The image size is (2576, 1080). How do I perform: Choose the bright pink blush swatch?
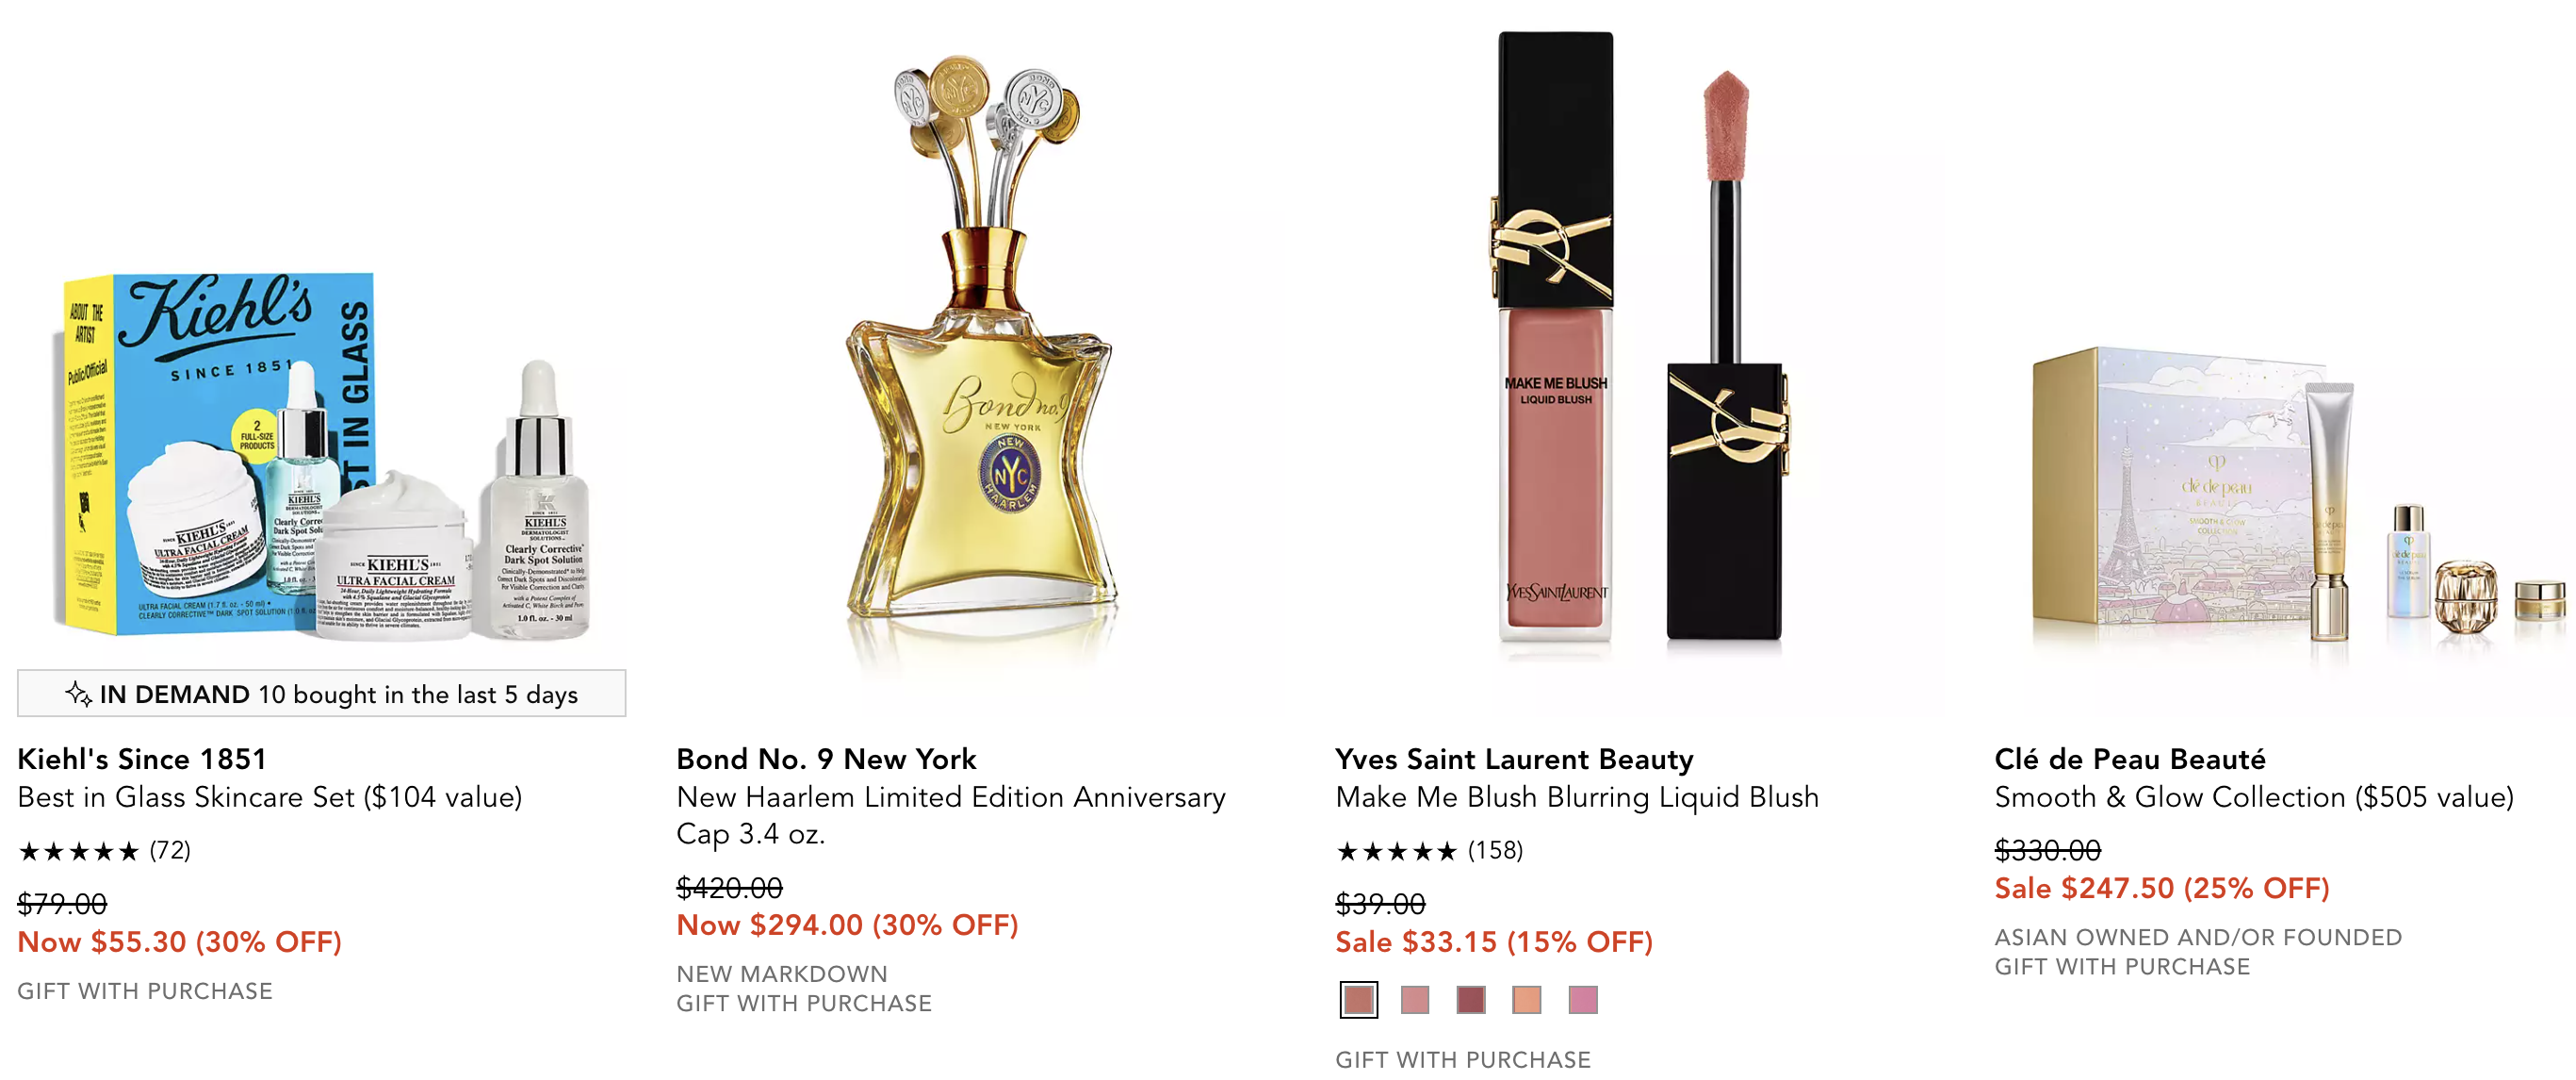1582,999
